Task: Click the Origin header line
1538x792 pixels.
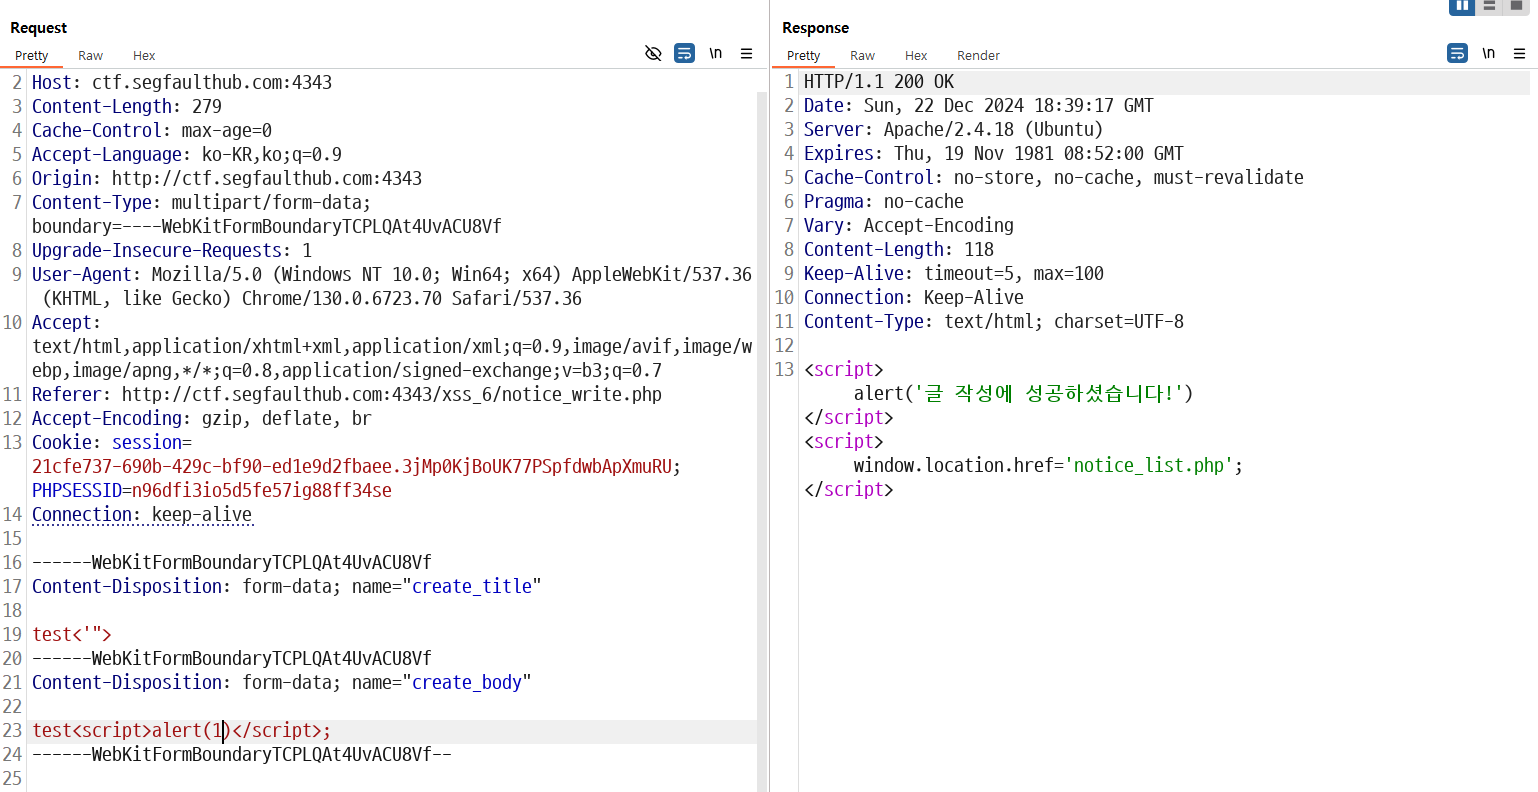Action: [x=227, y=179]
